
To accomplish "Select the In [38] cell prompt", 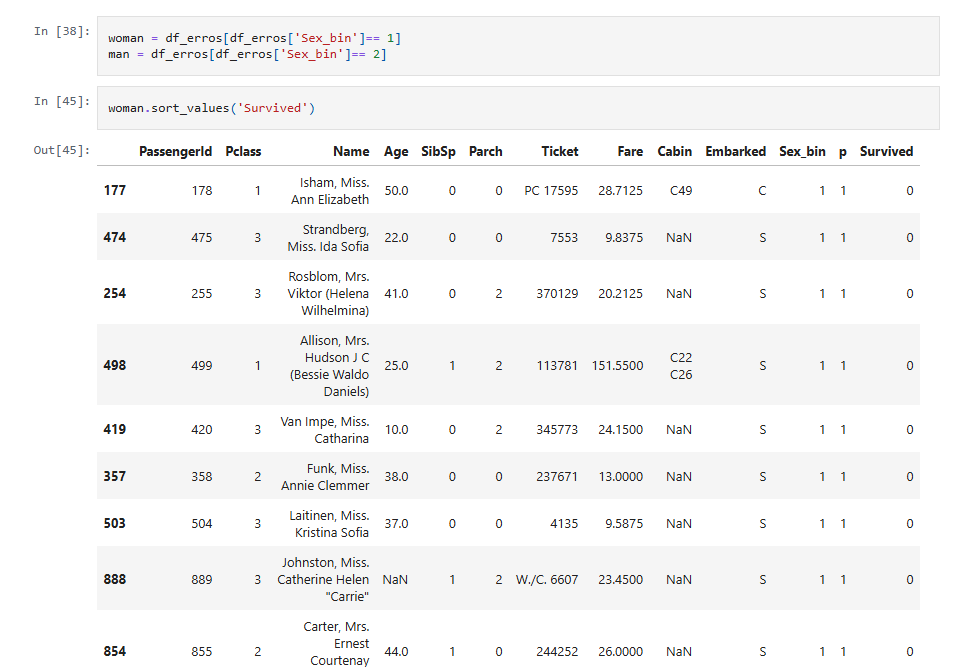I will [x=62, y=31].
